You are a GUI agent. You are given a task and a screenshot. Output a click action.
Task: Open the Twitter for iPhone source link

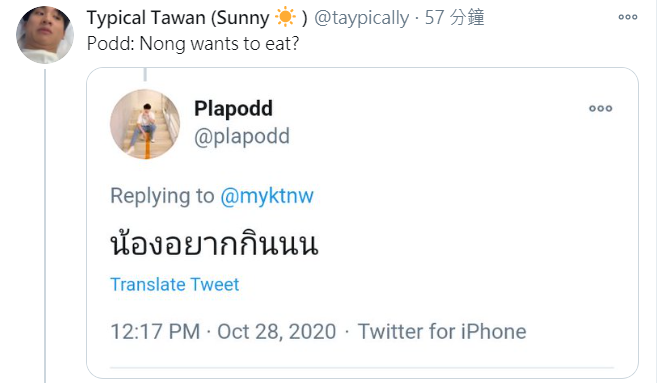pyautogui.click(x=442, y=332)
